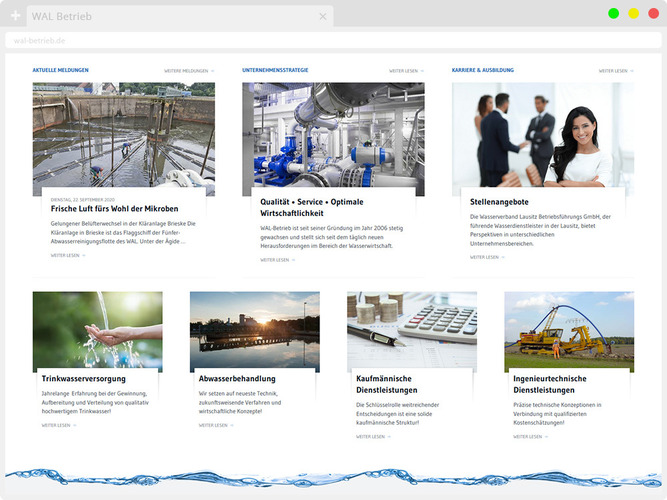
Task: Click Weiter lesen under Stellenangebote text
Action: (487, 257)
